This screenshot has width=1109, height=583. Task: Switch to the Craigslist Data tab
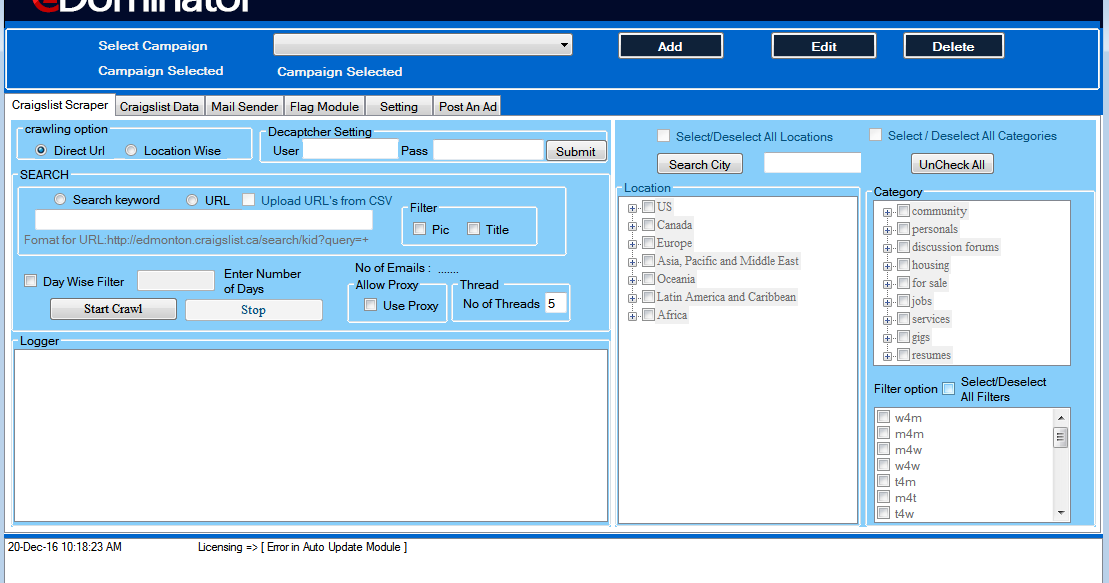tap(160, 105)
